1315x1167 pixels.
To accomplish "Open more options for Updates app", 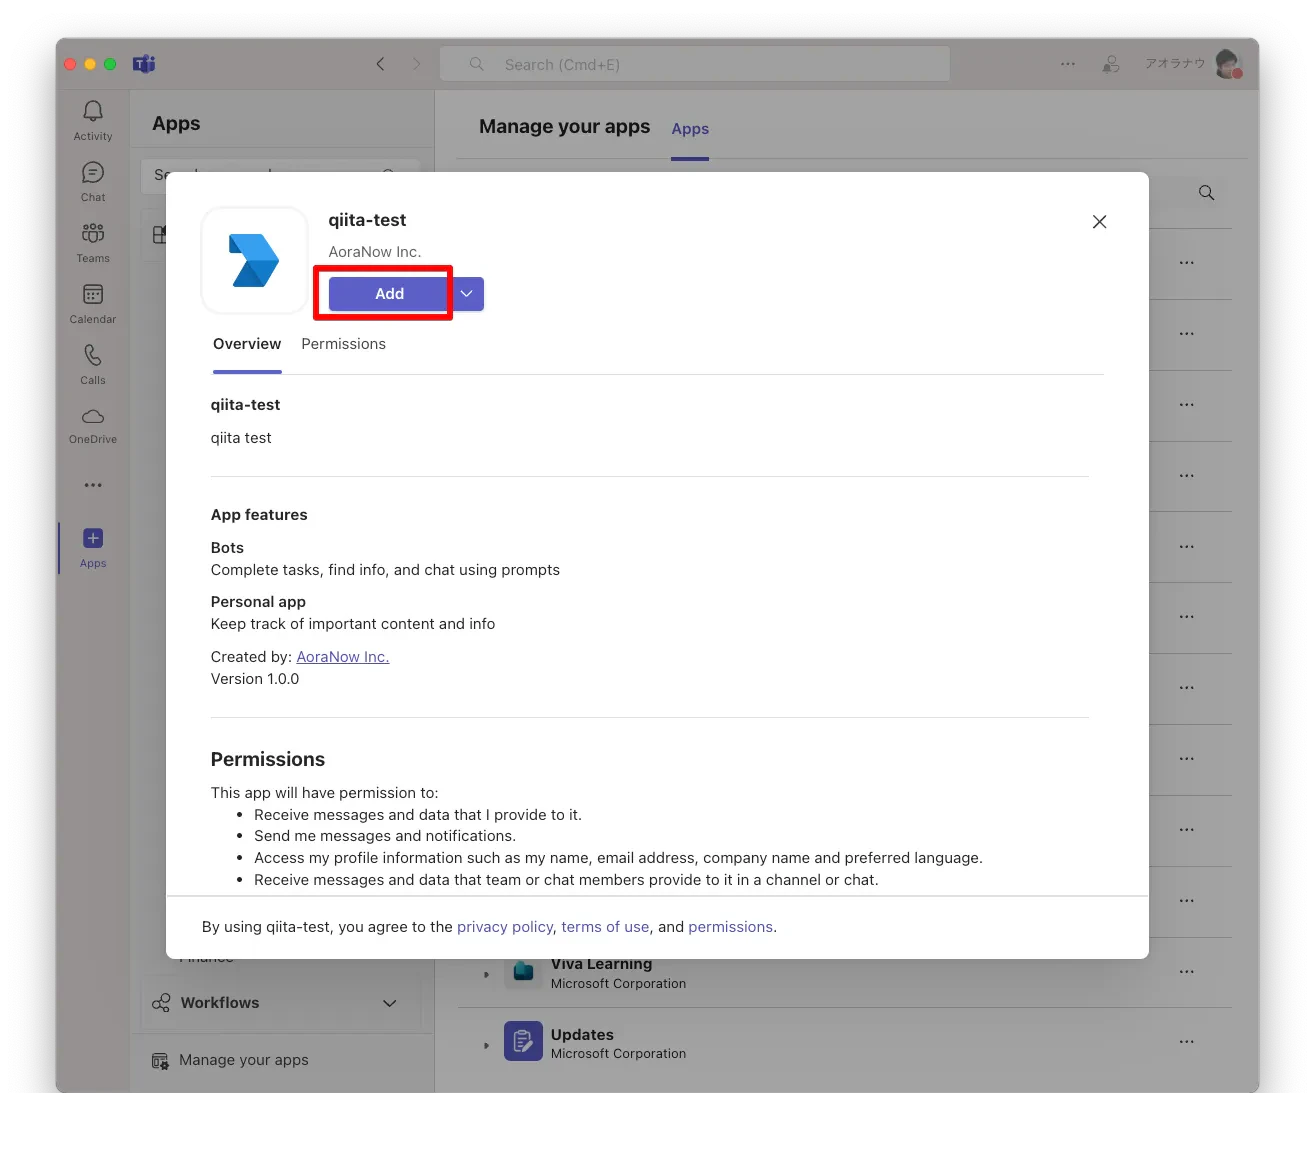I will click(x=1187, y=1042).
